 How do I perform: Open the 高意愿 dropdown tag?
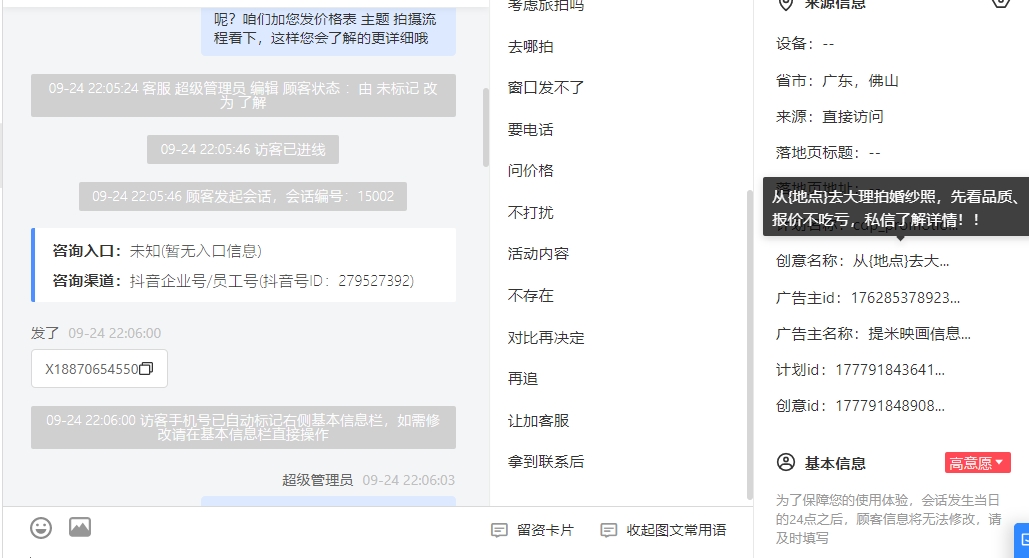[x=977, y=463]
